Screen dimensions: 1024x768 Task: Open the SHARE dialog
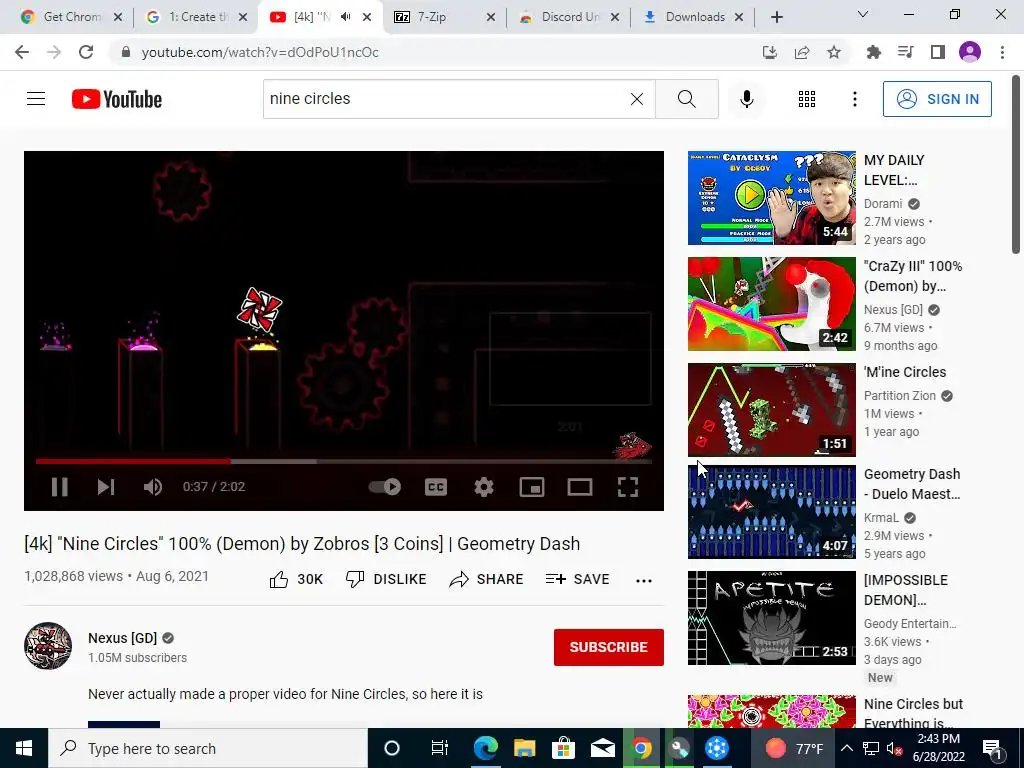(x=486, y=579)
